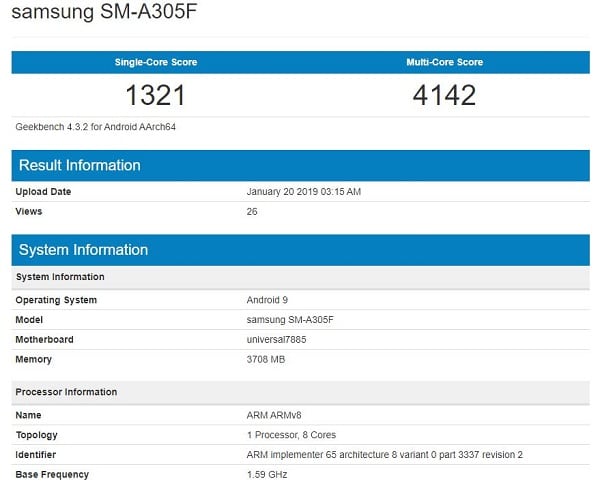The image size is (600, 490).
Task: Select the Model value samsung SM-A305F
Action: click(x=290, y=320)
